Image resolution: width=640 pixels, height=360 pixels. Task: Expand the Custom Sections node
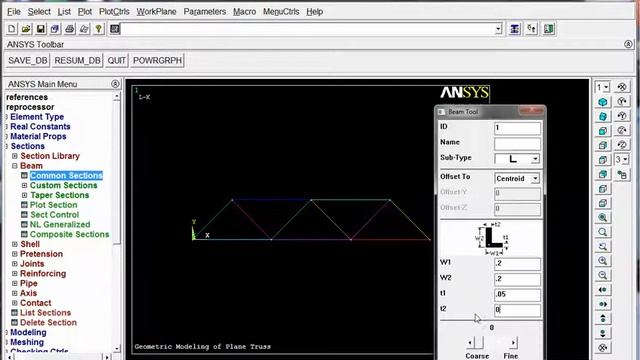24,185
